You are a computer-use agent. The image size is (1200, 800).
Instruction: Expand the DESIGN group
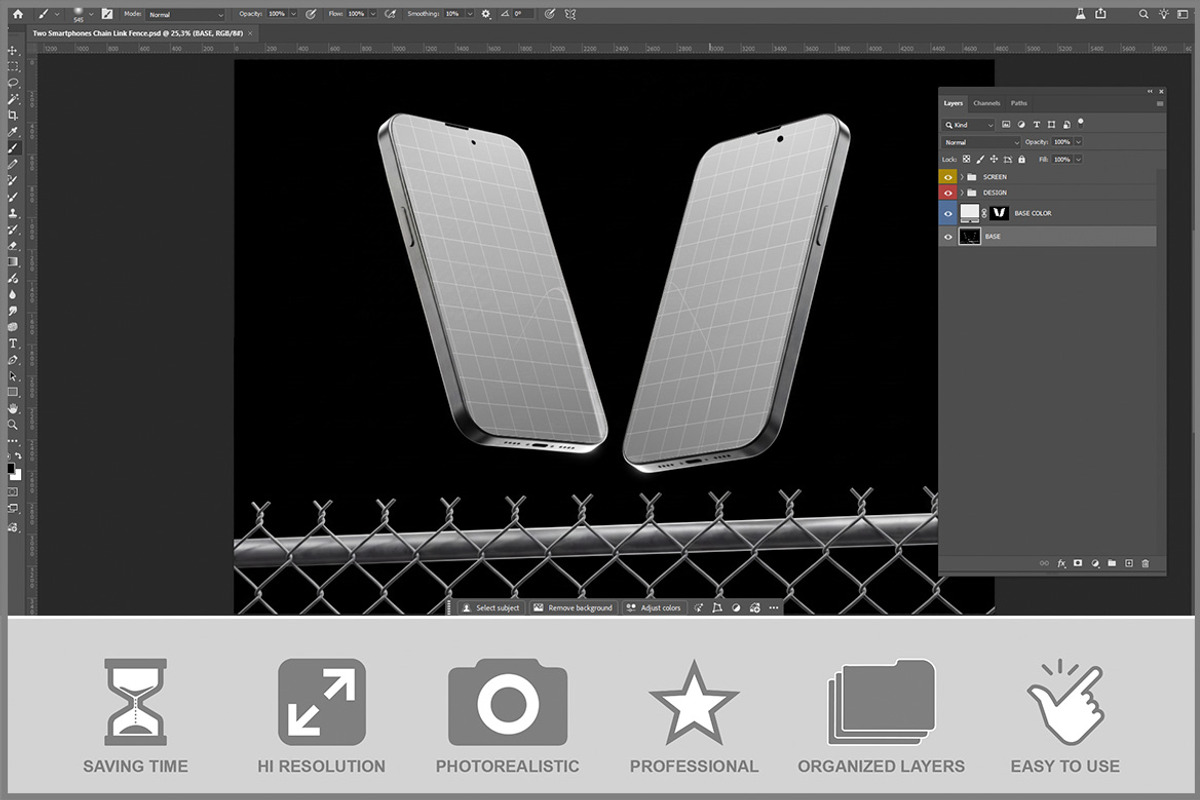[962, 193]
